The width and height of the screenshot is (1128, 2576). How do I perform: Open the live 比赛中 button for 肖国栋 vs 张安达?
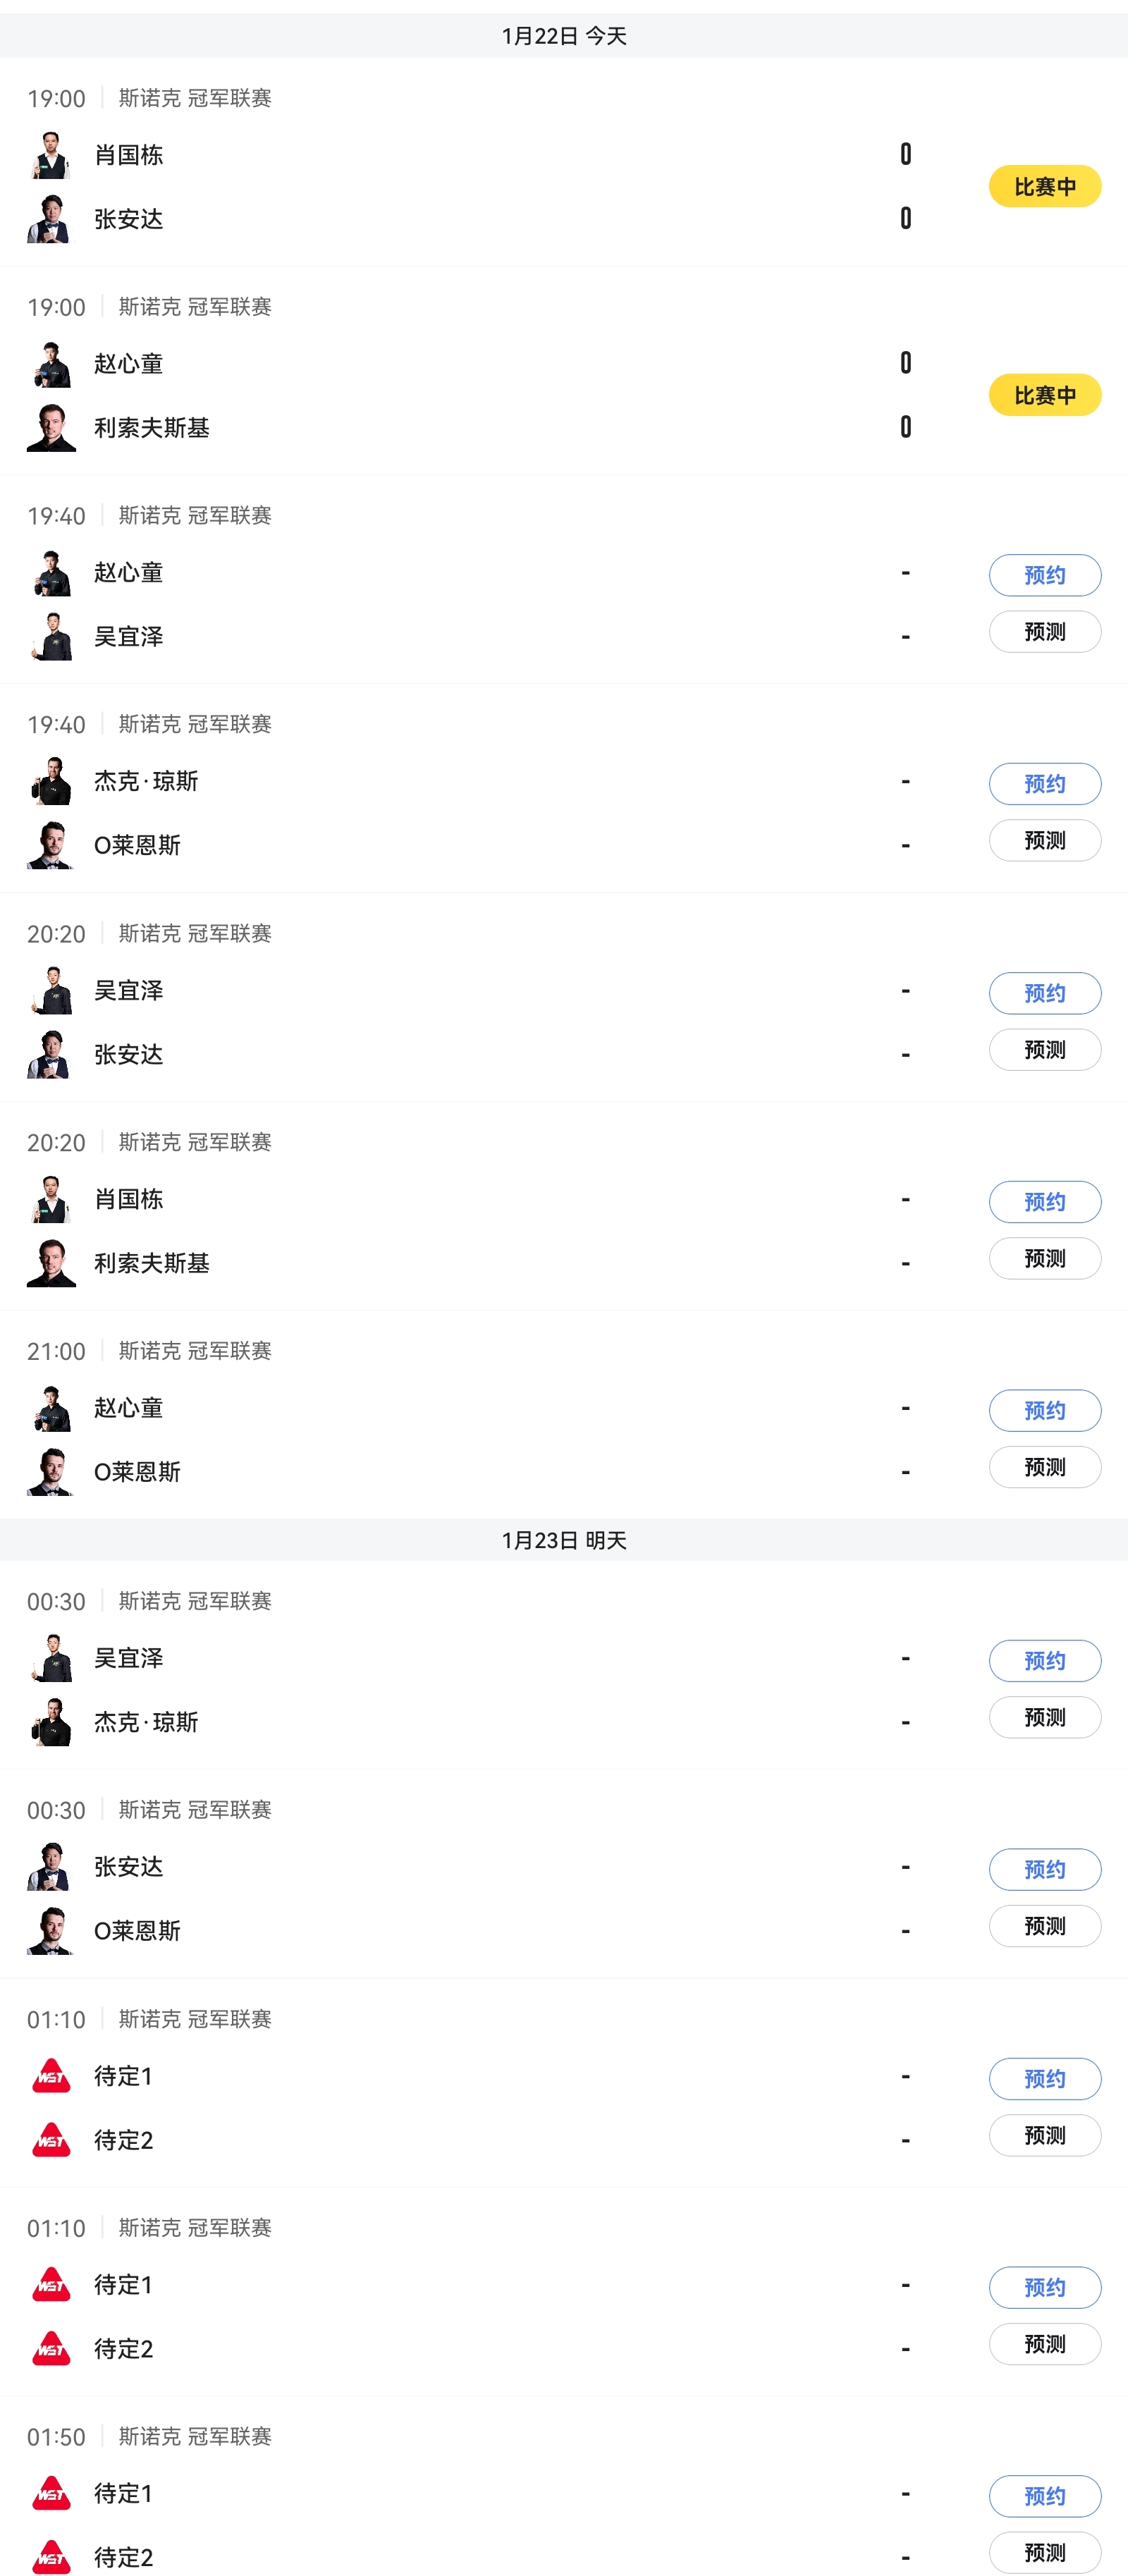click(1044, 187)
